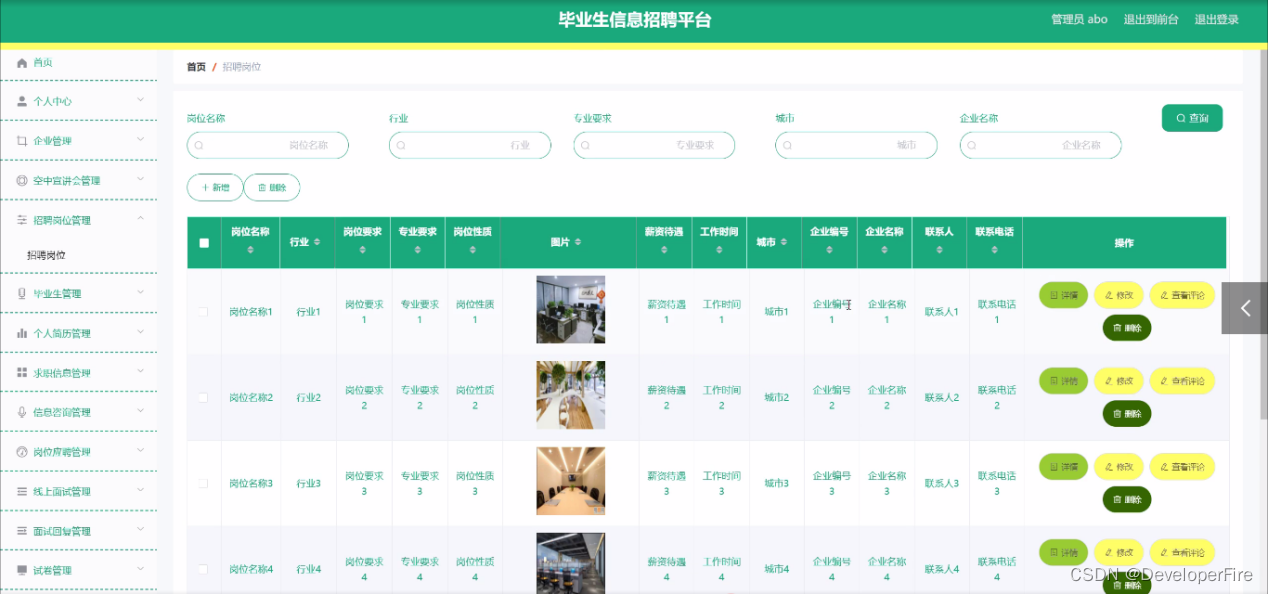Screen dimensions: 1268x594
Task: Click 退出登录 in the top bar
Action: click(1217, 19)
